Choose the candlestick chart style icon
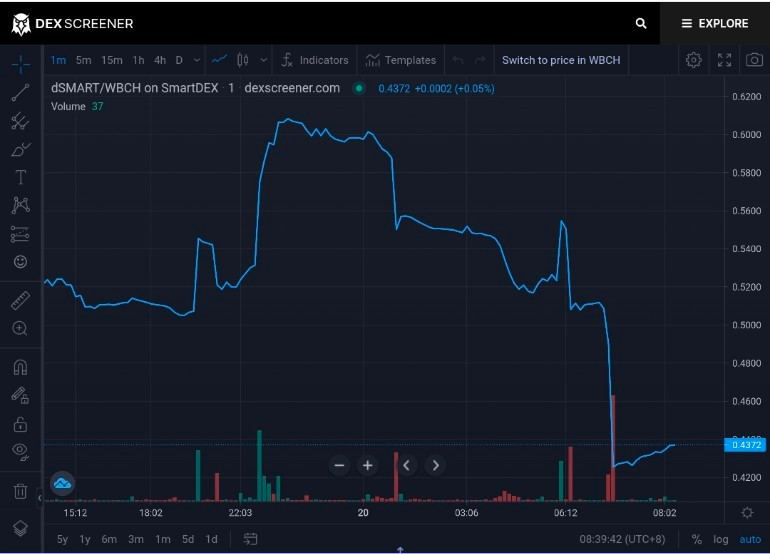770x554 pixels. (243, 60)
